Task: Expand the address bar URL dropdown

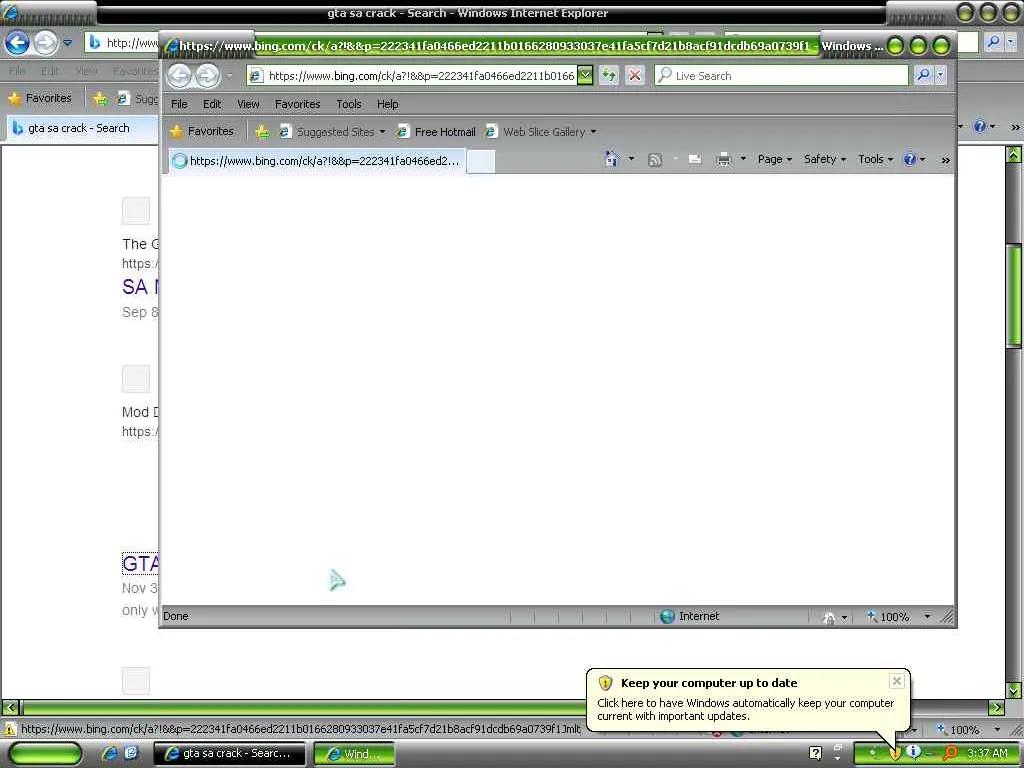Action: 585,76
